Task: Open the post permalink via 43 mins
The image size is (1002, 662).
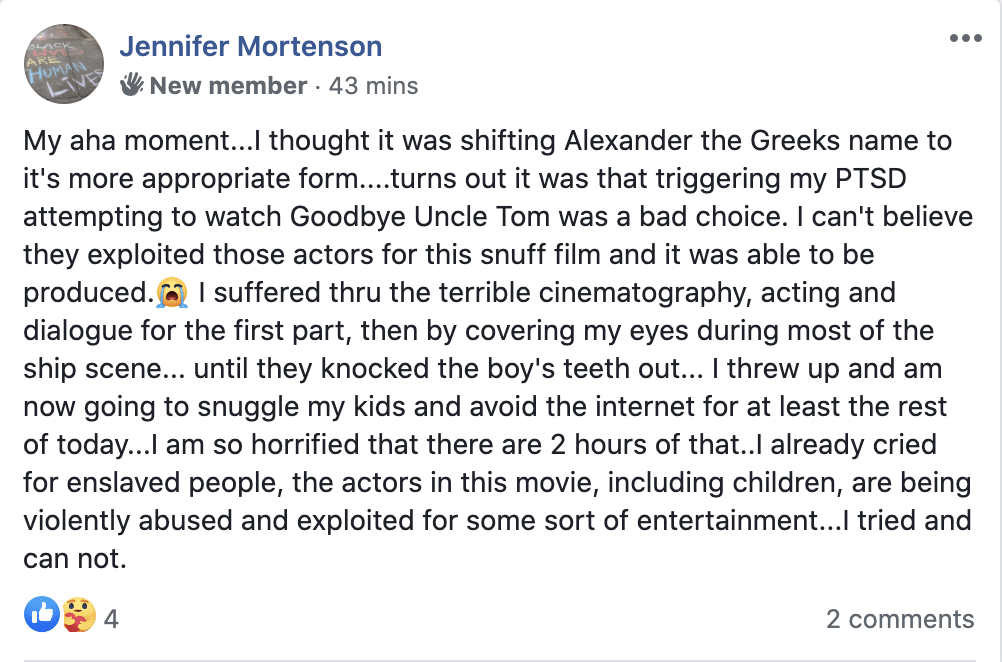Action: 373,86
